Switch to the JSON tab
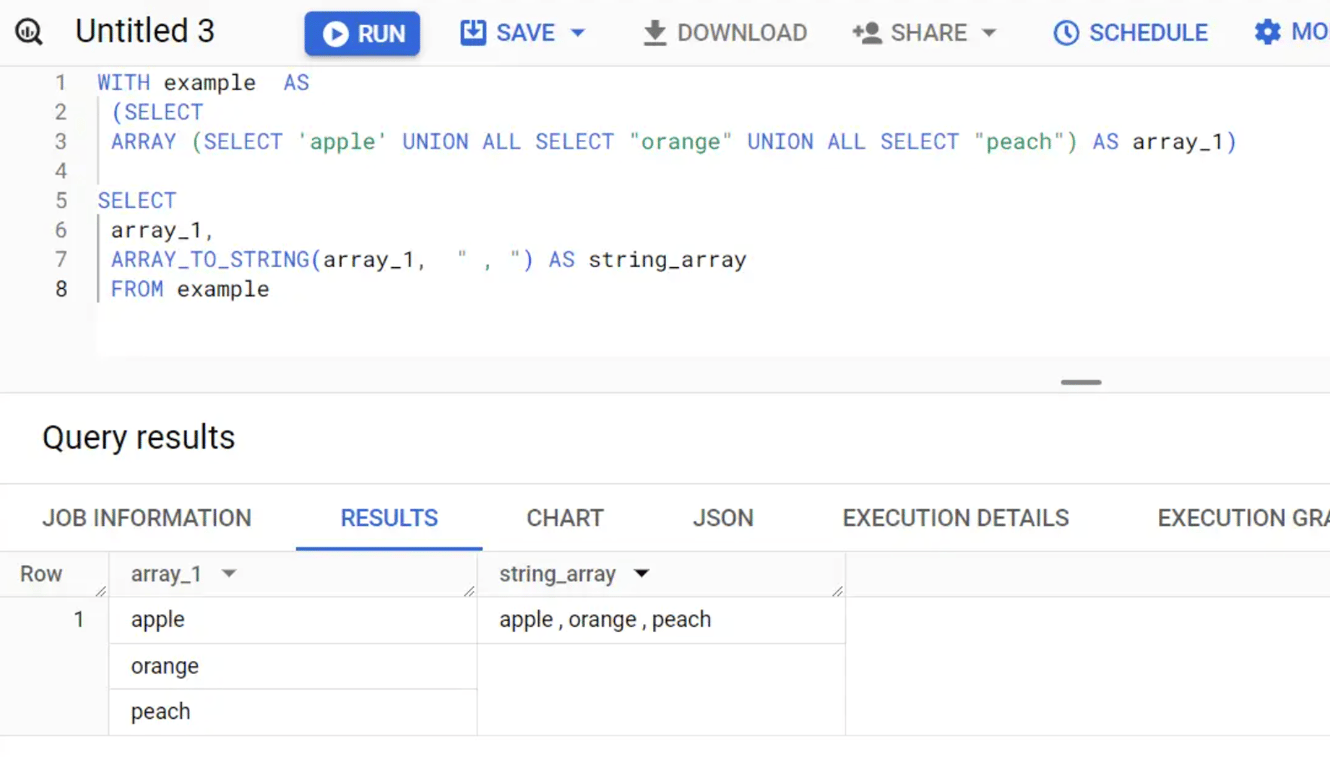The image size is (1330, 768). pyautogui.click(x=723, y=518)
